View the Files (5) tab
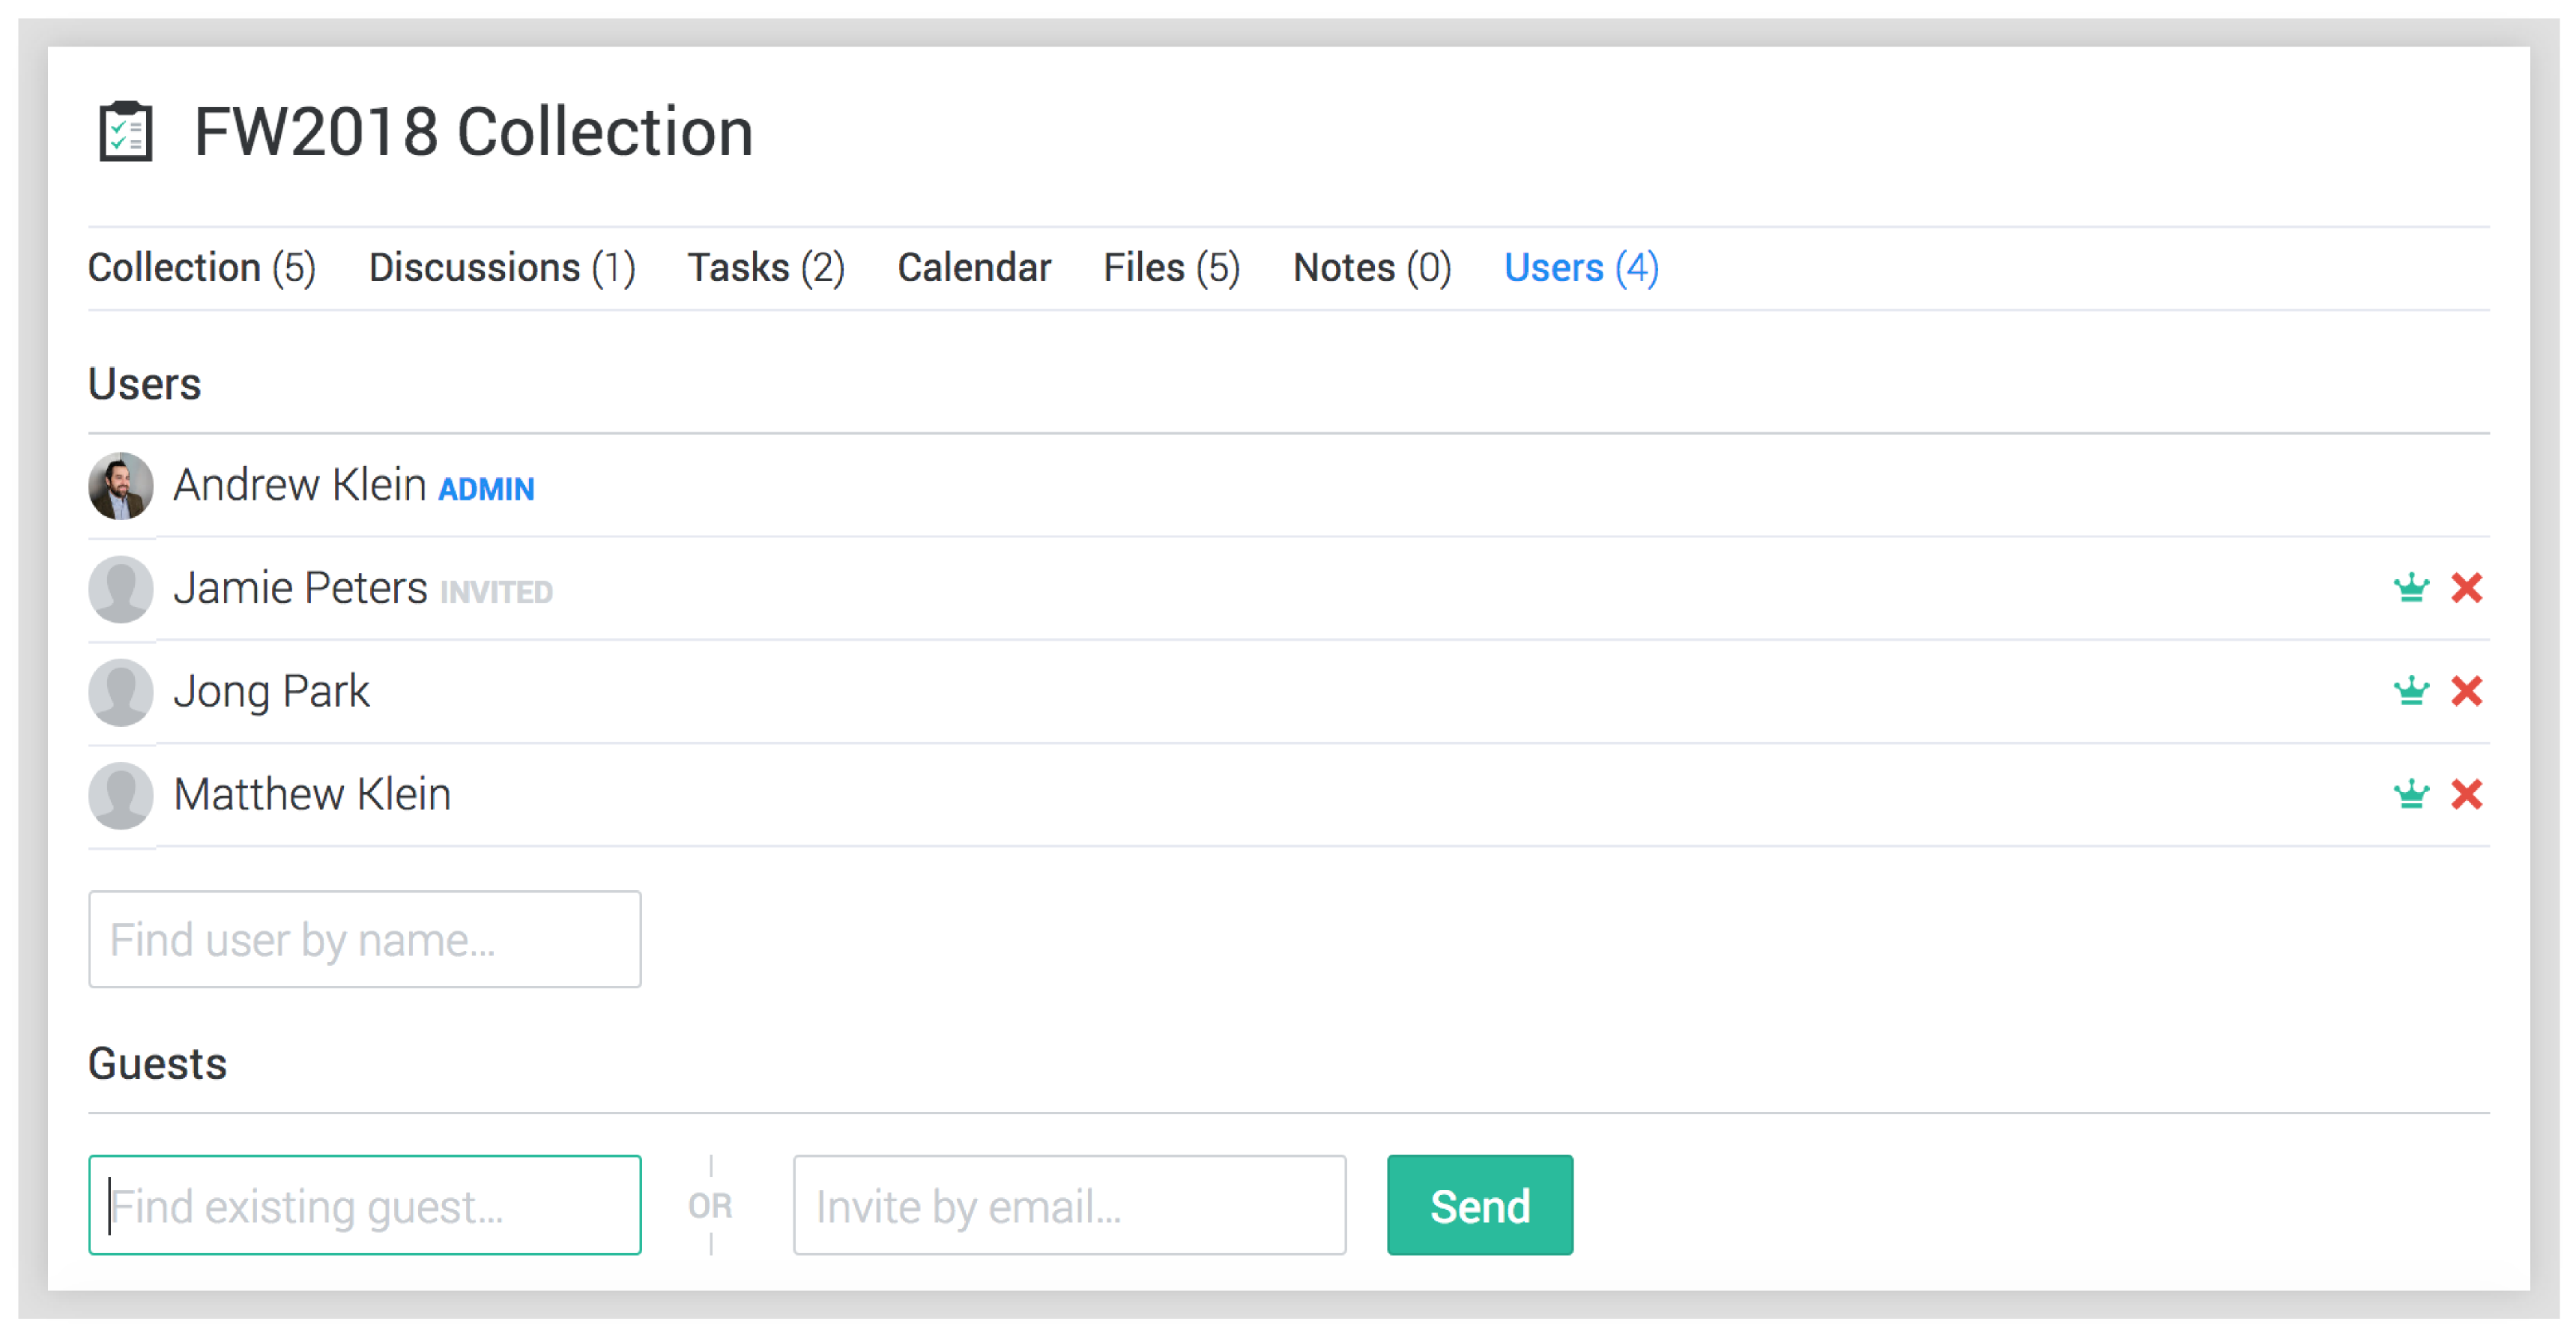 [1171, 268]
